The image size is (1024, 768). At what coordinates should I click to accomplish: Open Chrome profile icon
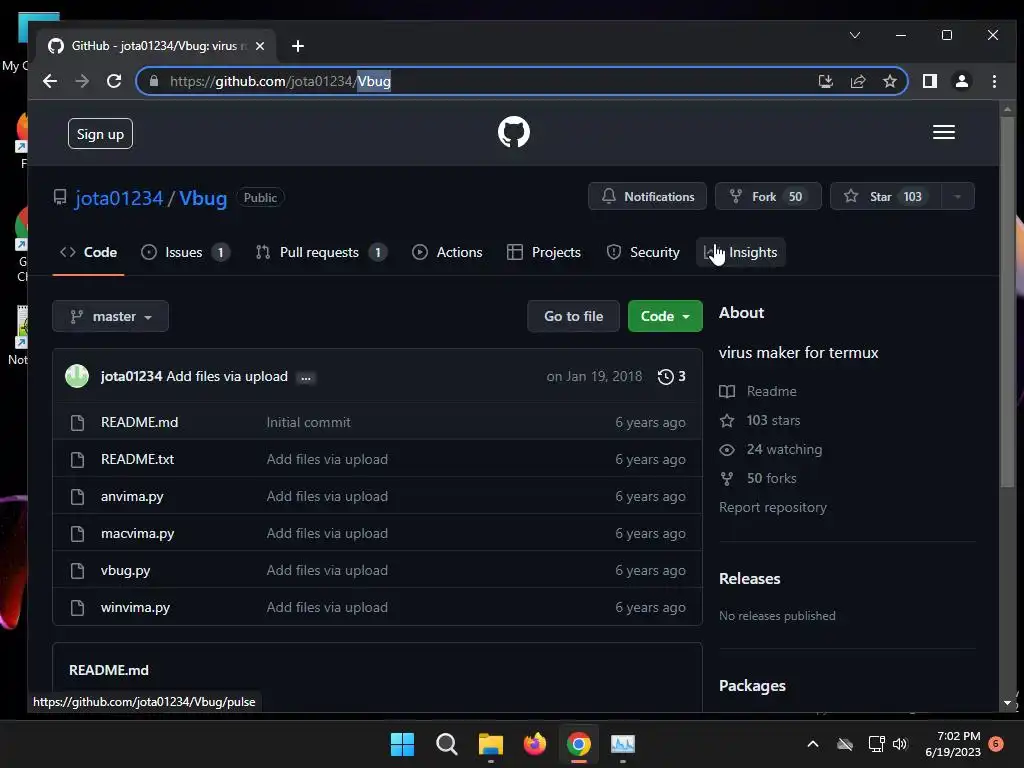click(x=961, y=81)
